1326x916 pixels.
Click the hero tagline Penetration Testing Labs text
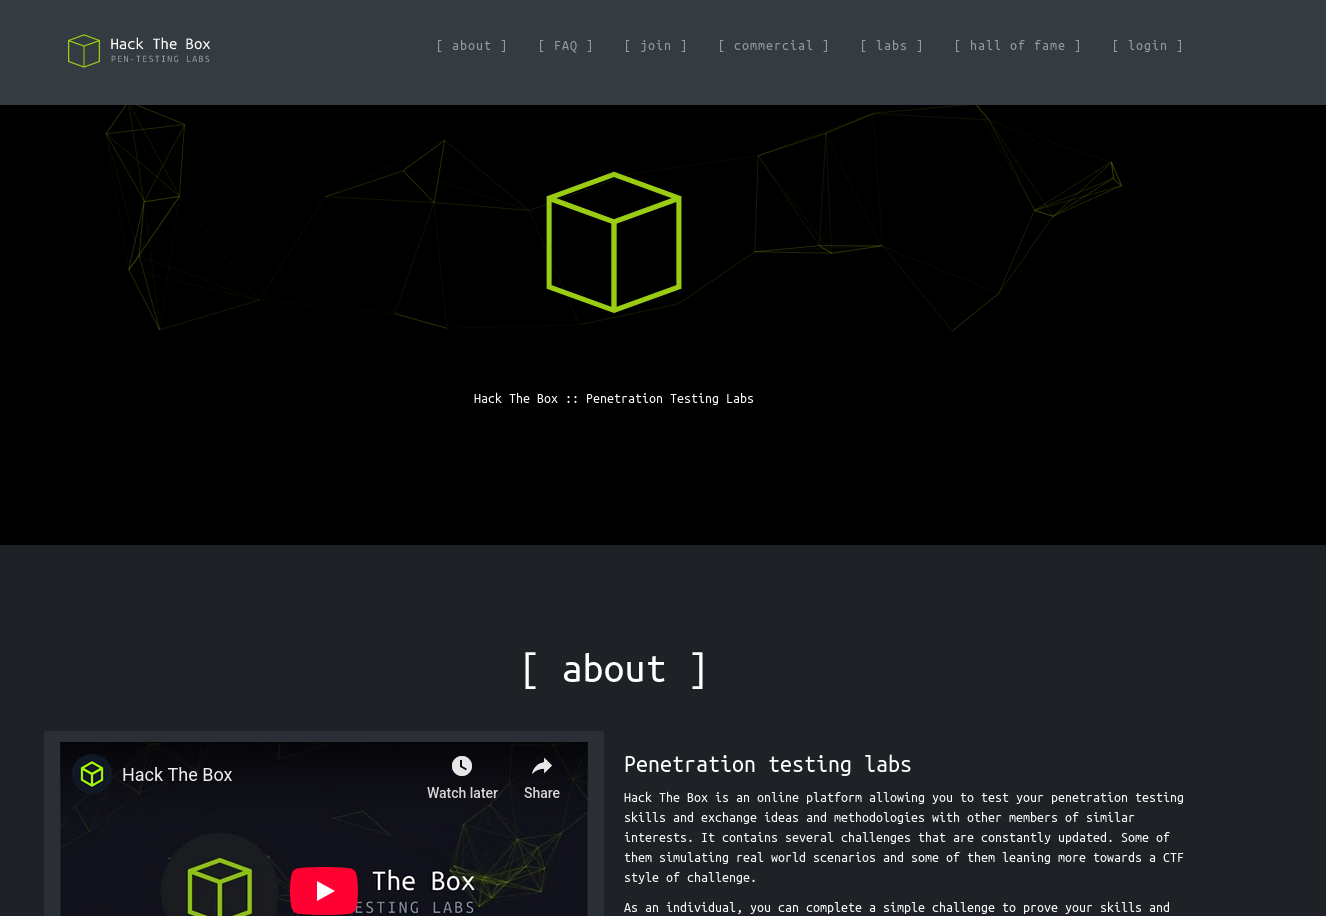(x=613, y=399)
